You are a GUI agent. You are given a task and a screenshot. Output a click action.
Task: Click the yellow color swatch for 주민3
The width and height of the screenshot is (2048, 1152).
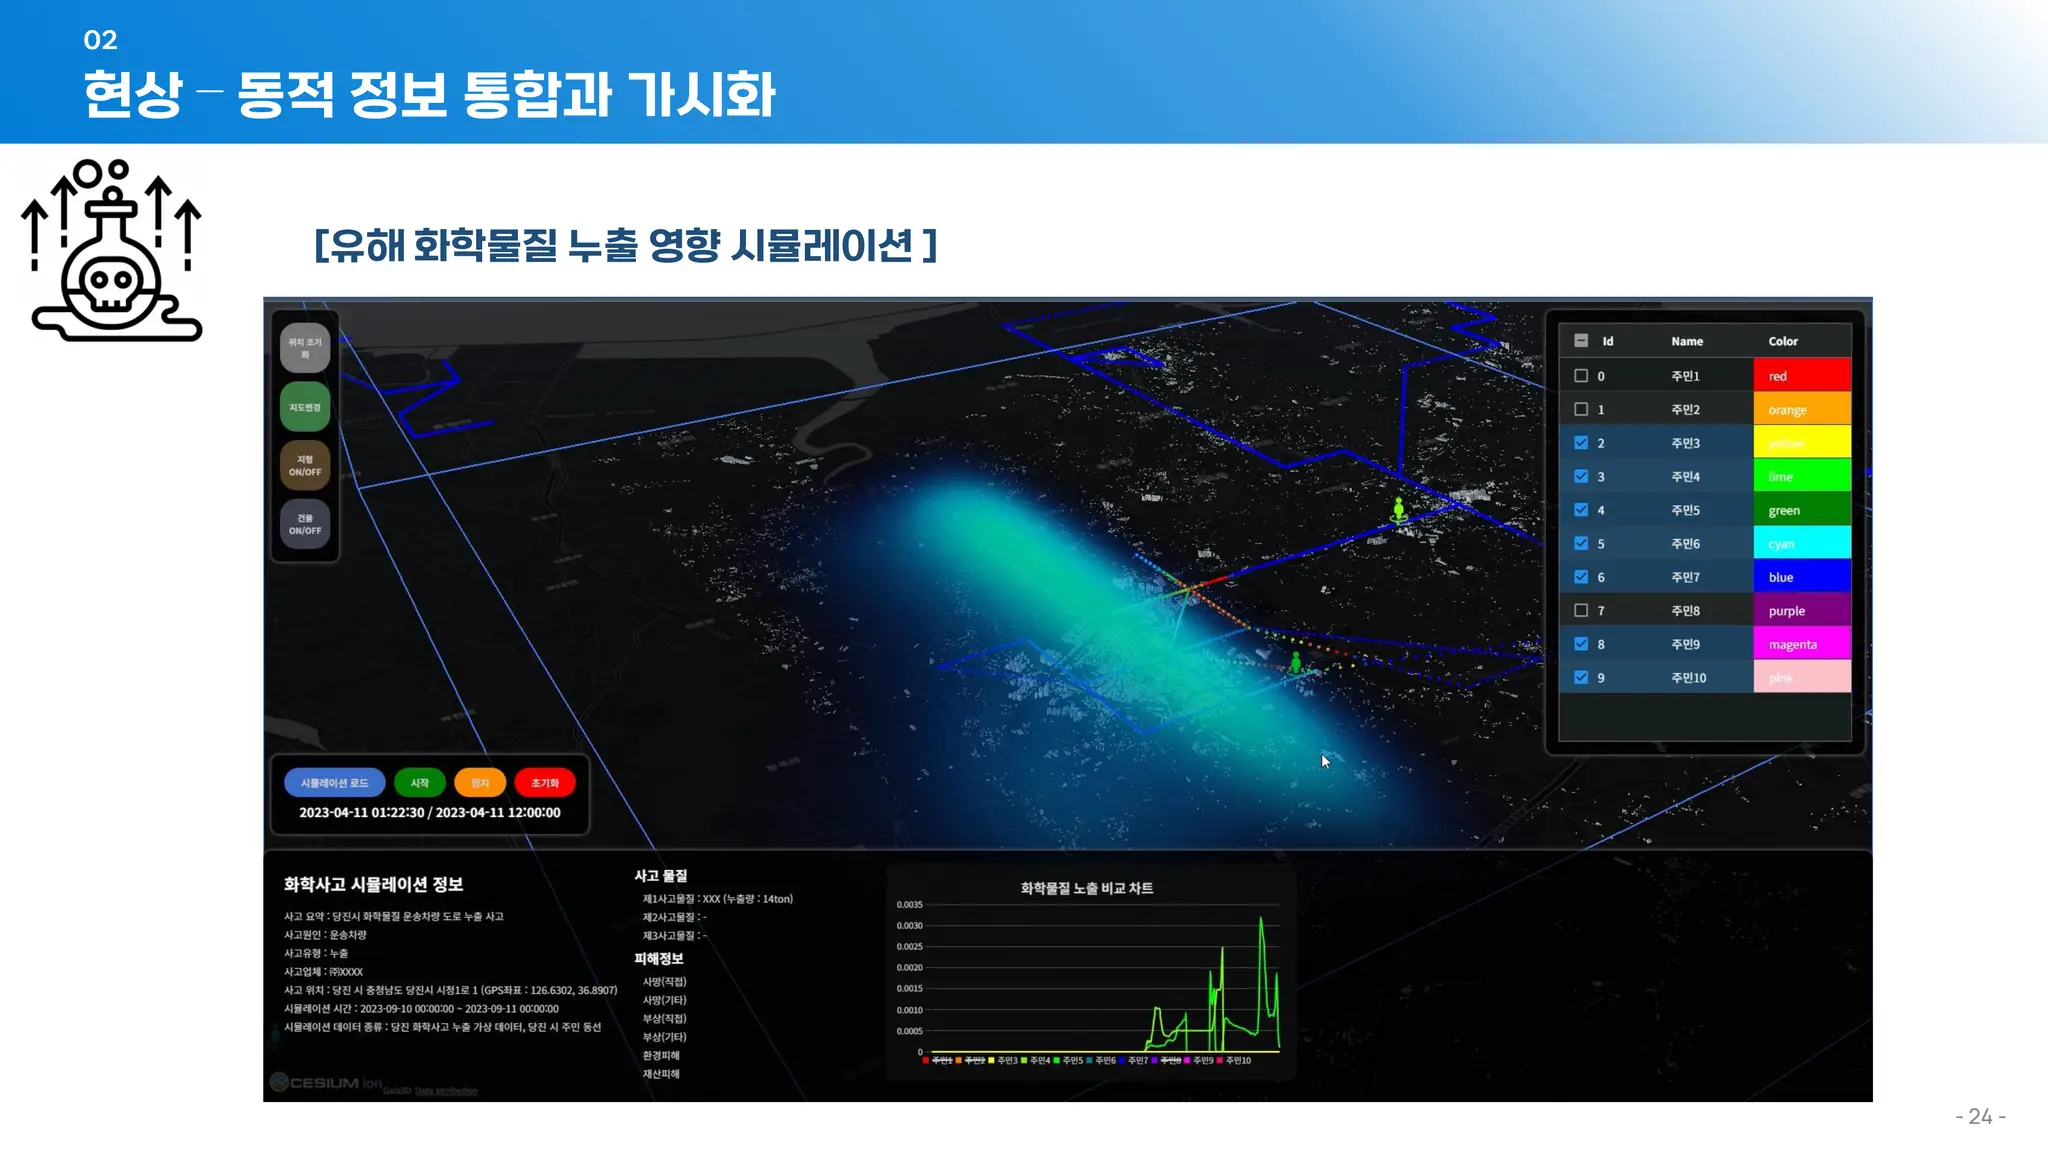pyautogui.click(x=1802, y=442)
